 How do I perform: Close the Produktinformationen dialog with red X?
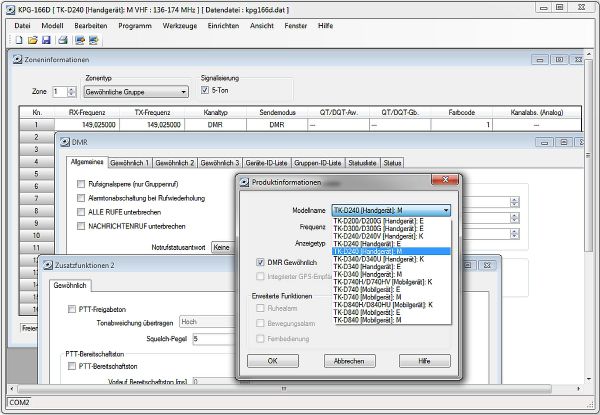445,179
